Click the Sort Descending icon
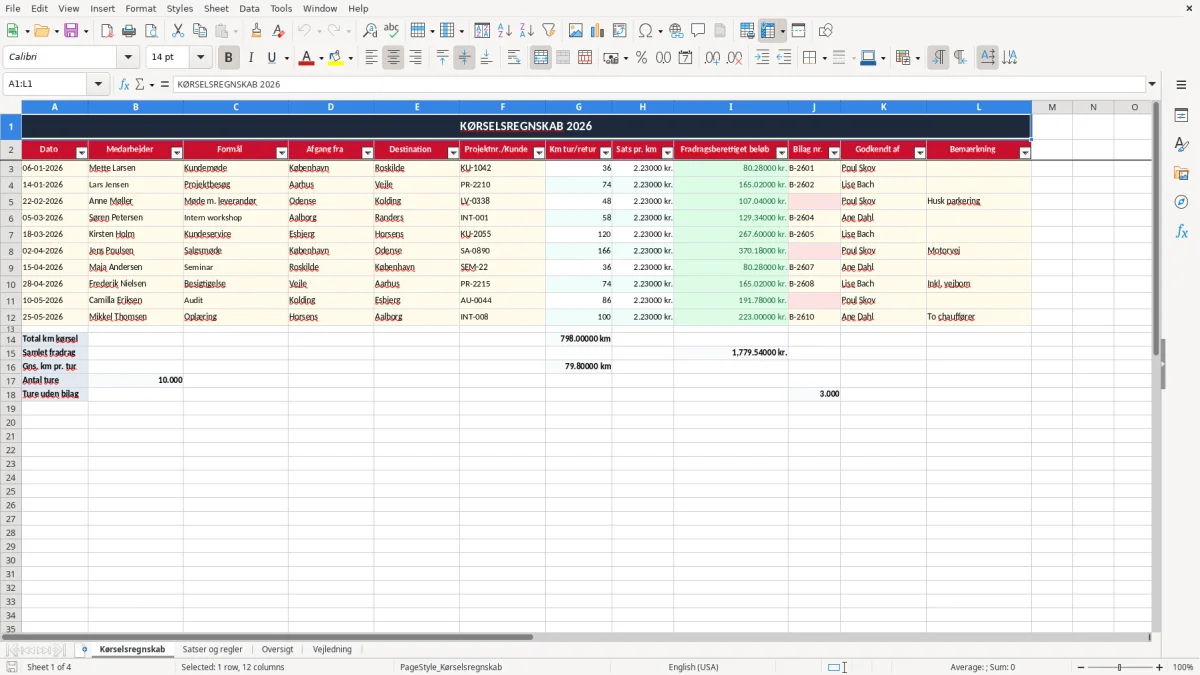 coord(527,31)
